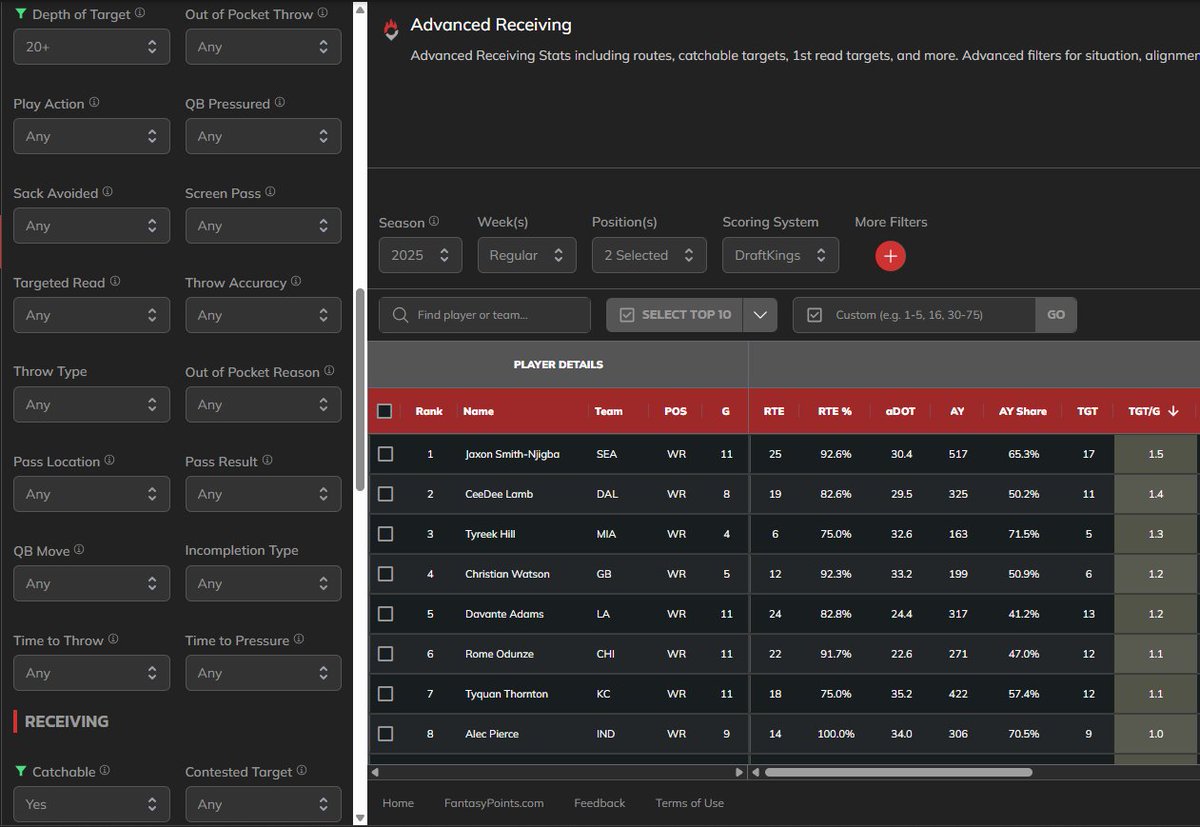The width and height of the screenshot is (1200, 827).
Task: Click the table's horizontal scrollbar thumb
Action: click(x=898, y=772)
